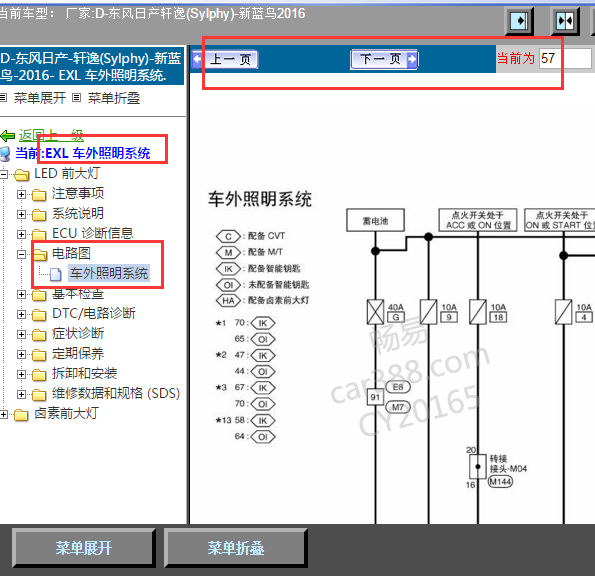Click the 40A fuse G symbol

coord(375,312)
